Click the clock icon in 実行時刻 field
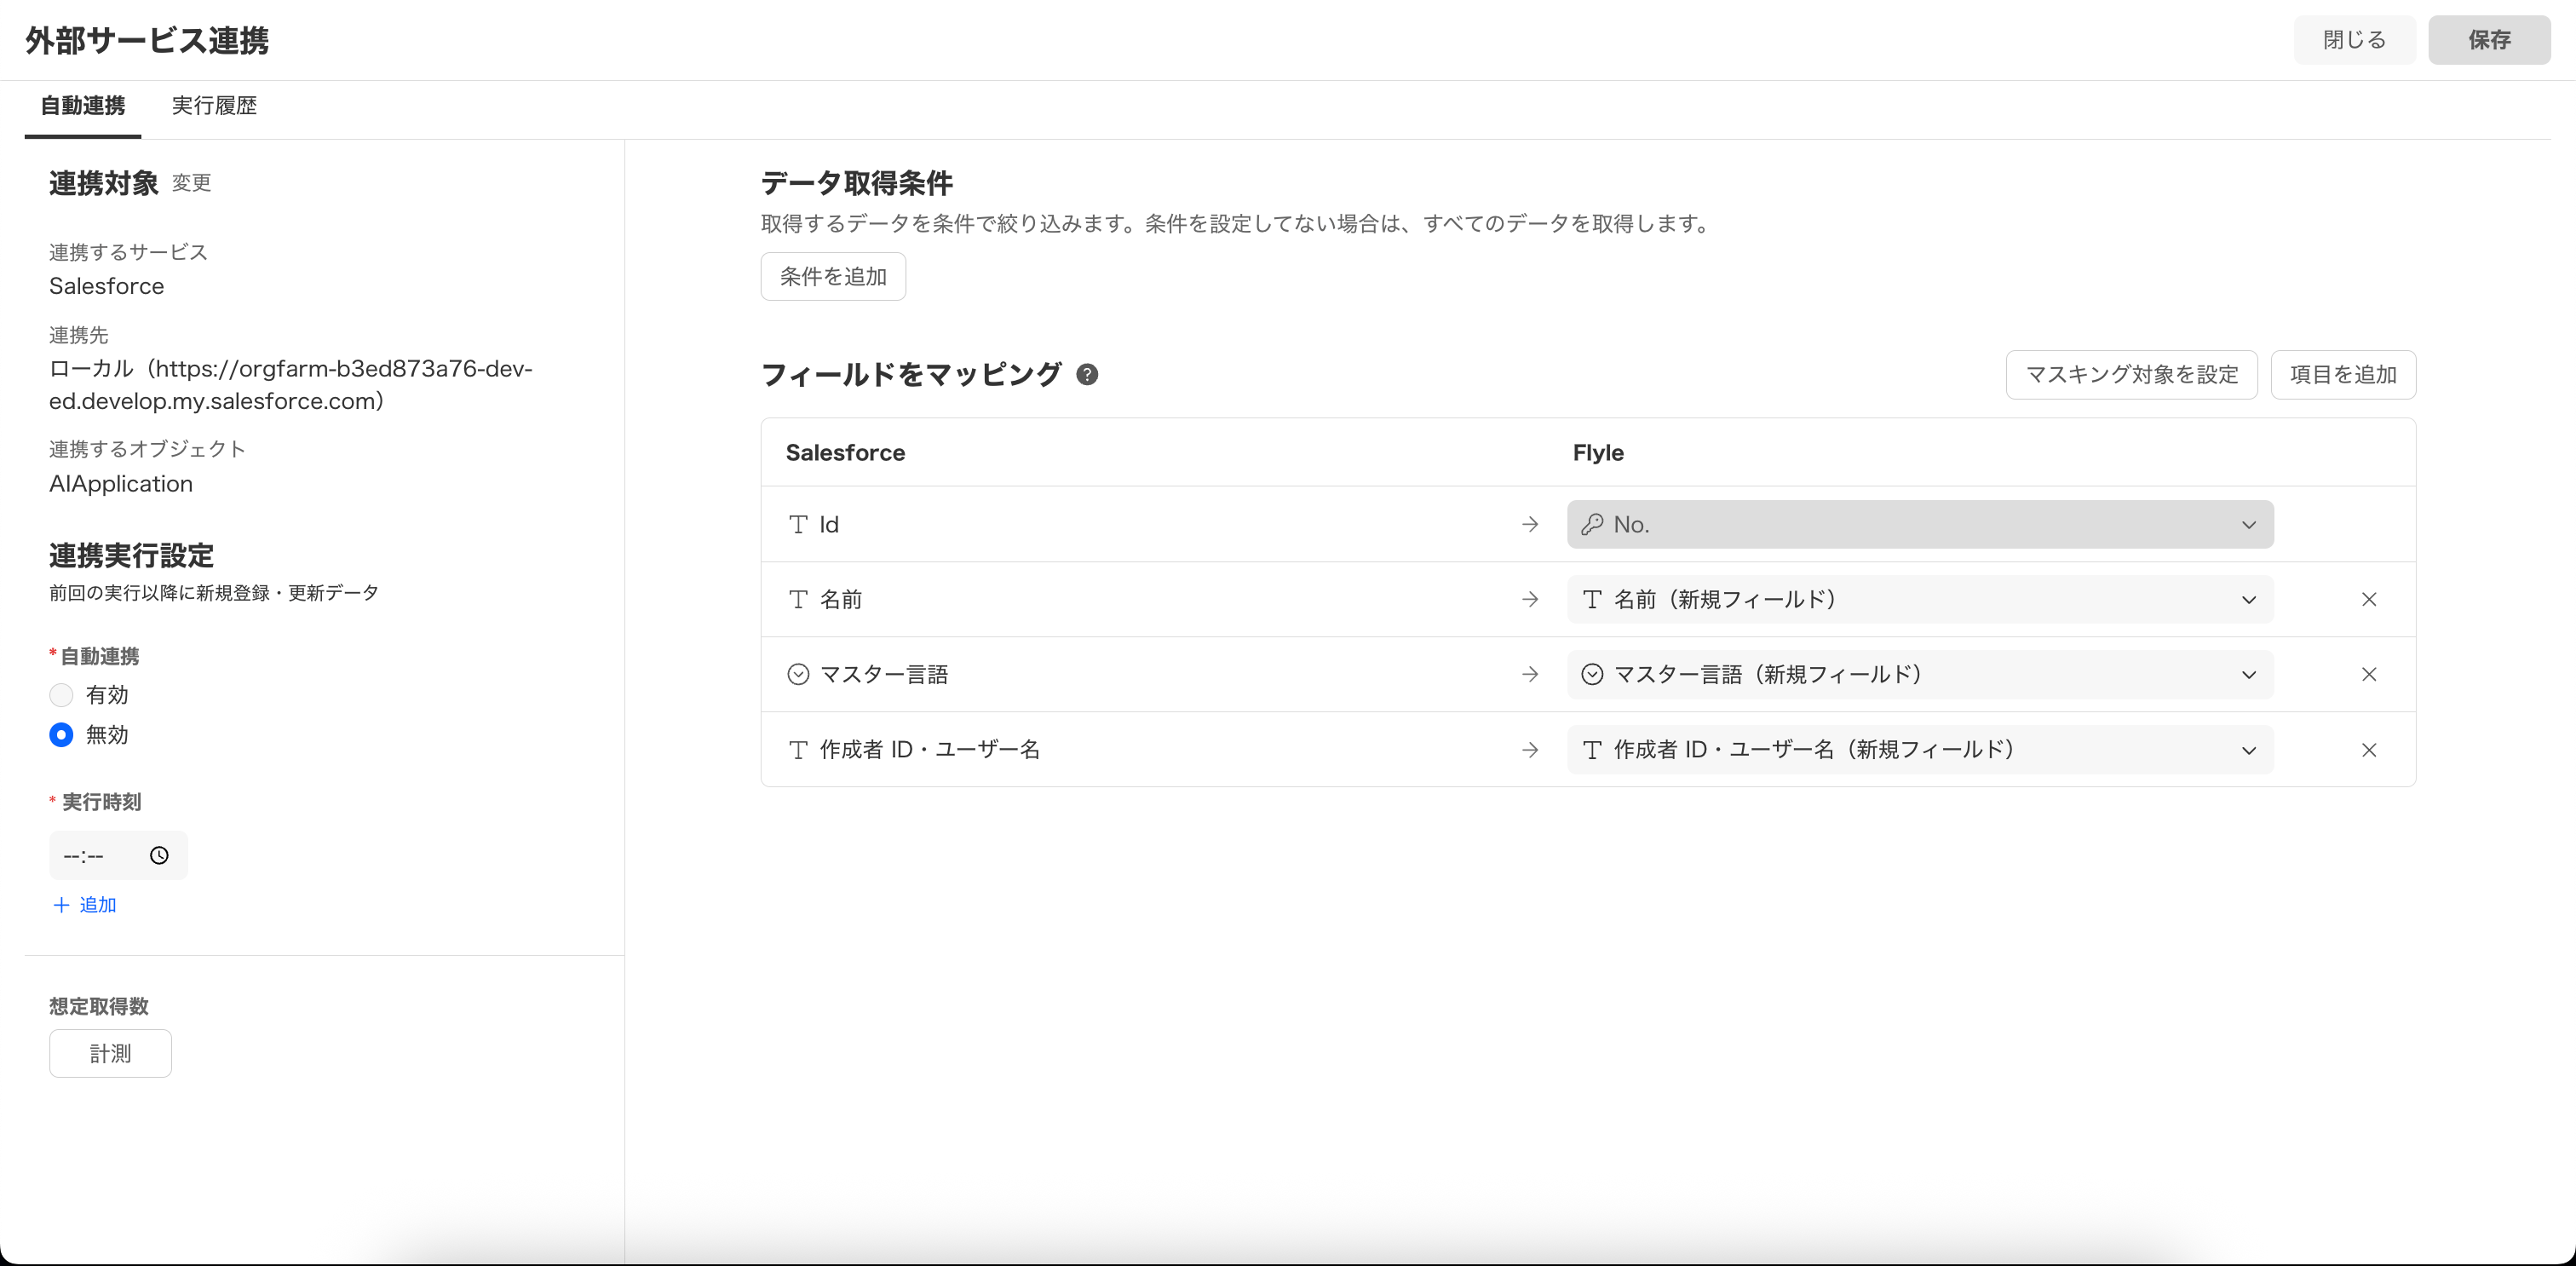This screenshot has height=1266, width=2576. 159,855
